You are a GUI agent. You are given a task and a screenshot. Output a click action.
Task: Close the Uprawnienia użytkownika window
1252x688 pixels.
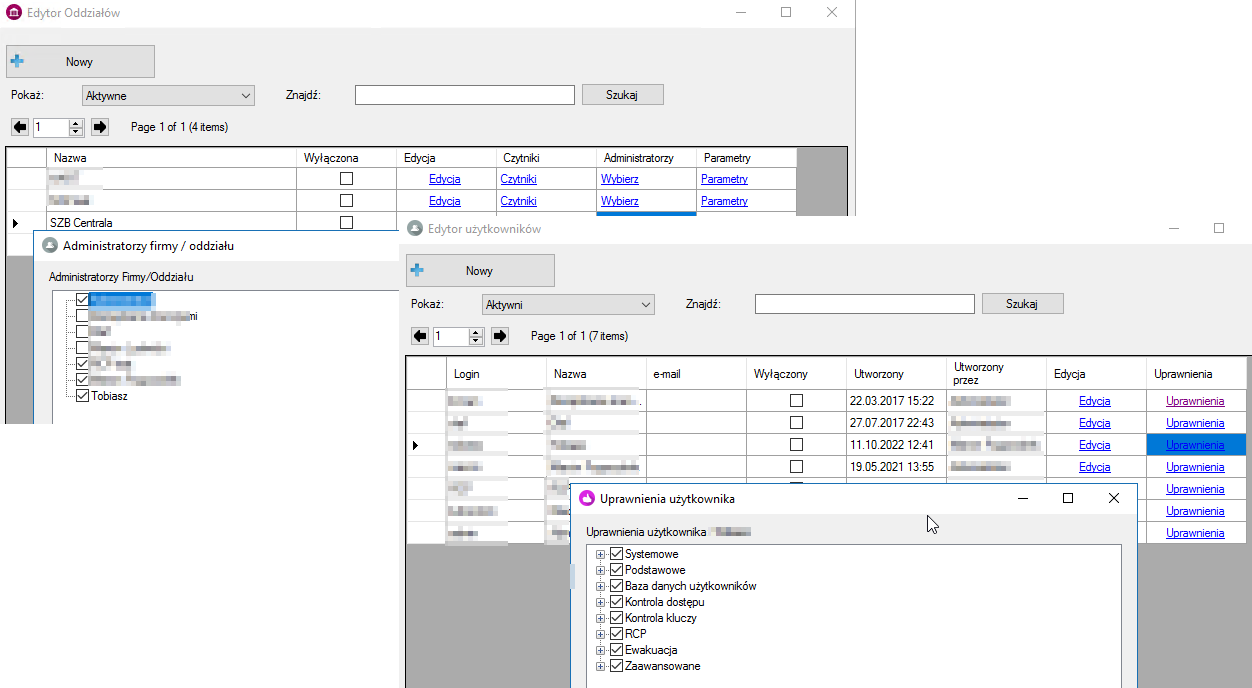point(1114,497)
